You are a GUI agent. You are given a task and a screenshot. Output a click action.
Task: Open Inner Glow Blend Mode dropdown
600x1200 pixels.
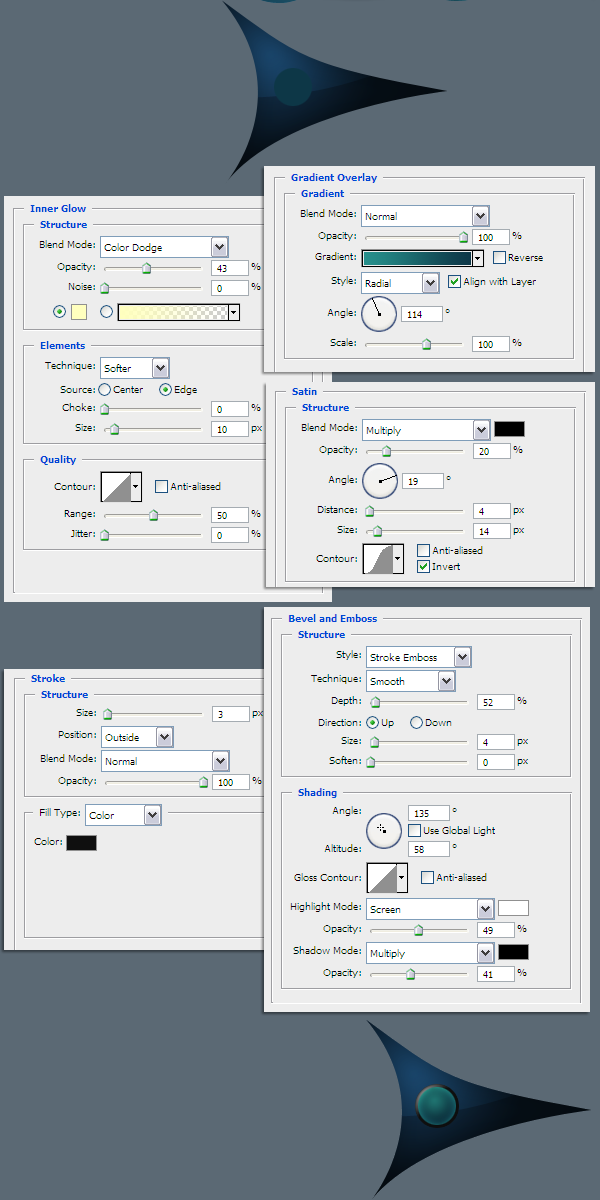(x=164, y=247)
